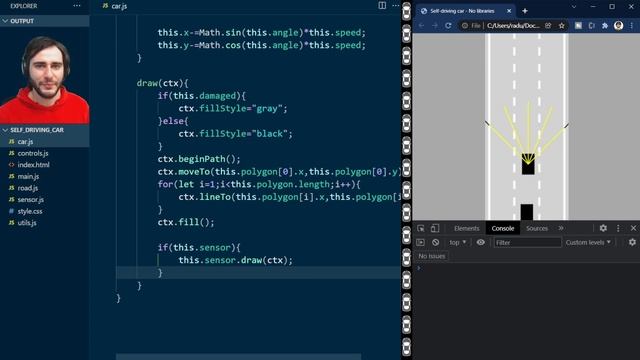Screen dimensions: 640x360
Task: Open DevTools customize menu
Action: tap(618, 228)
